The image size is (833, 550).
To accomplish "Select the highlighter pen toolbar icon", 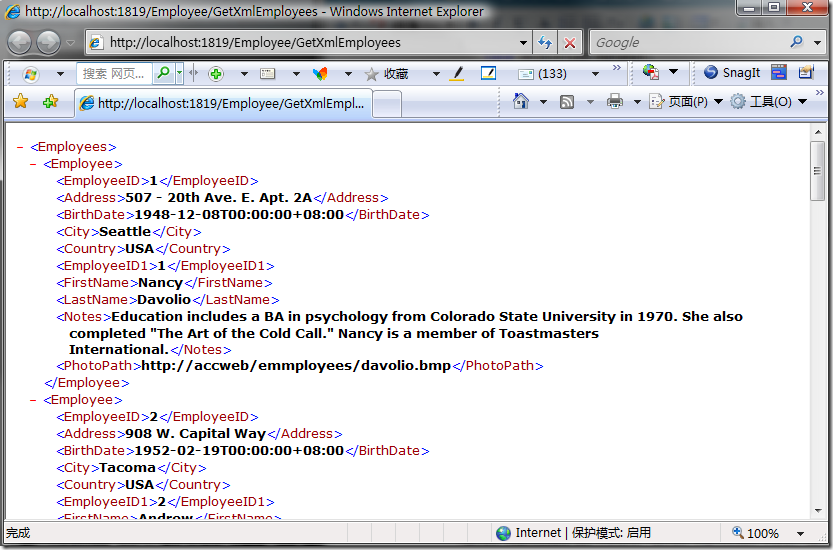I will (457, 74).
